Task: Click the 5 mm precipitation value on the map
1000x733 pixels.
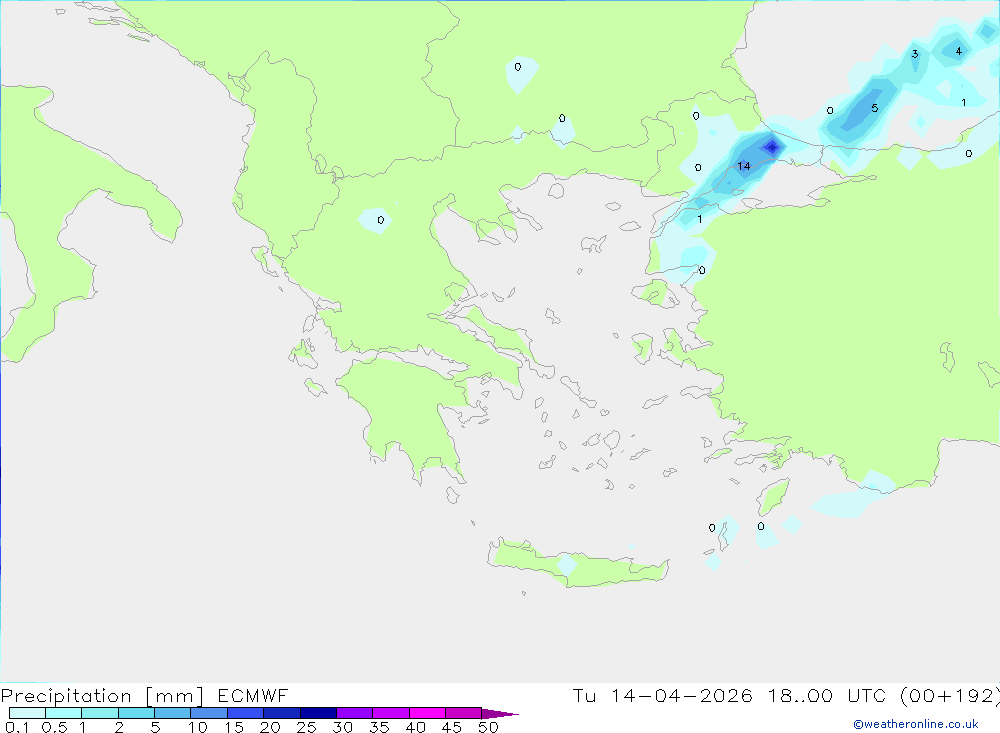Action: pos(874,108)
